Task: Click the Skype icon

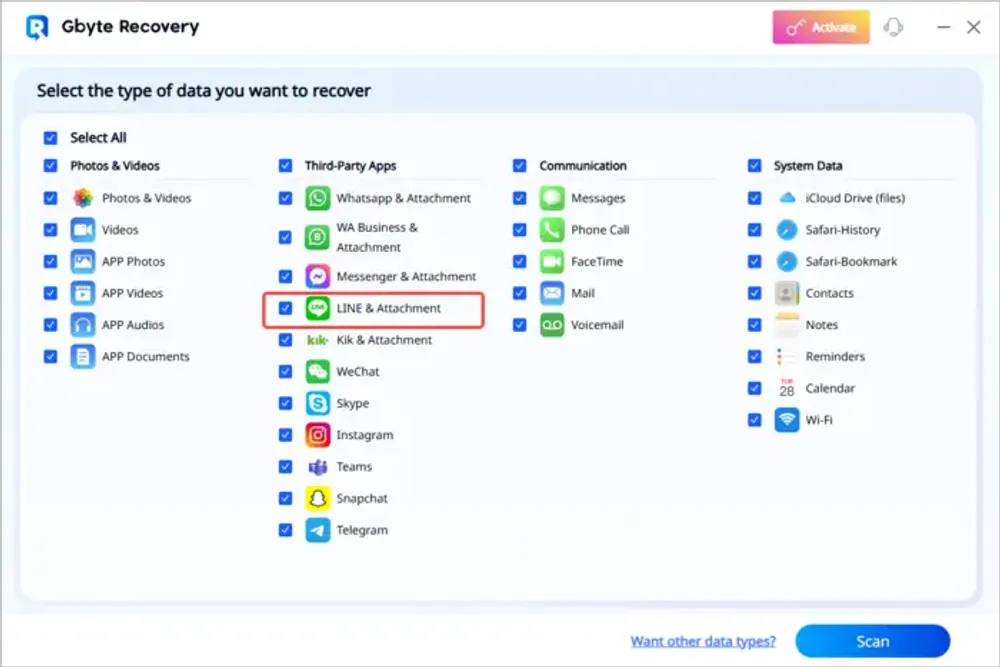Action: 318,404
